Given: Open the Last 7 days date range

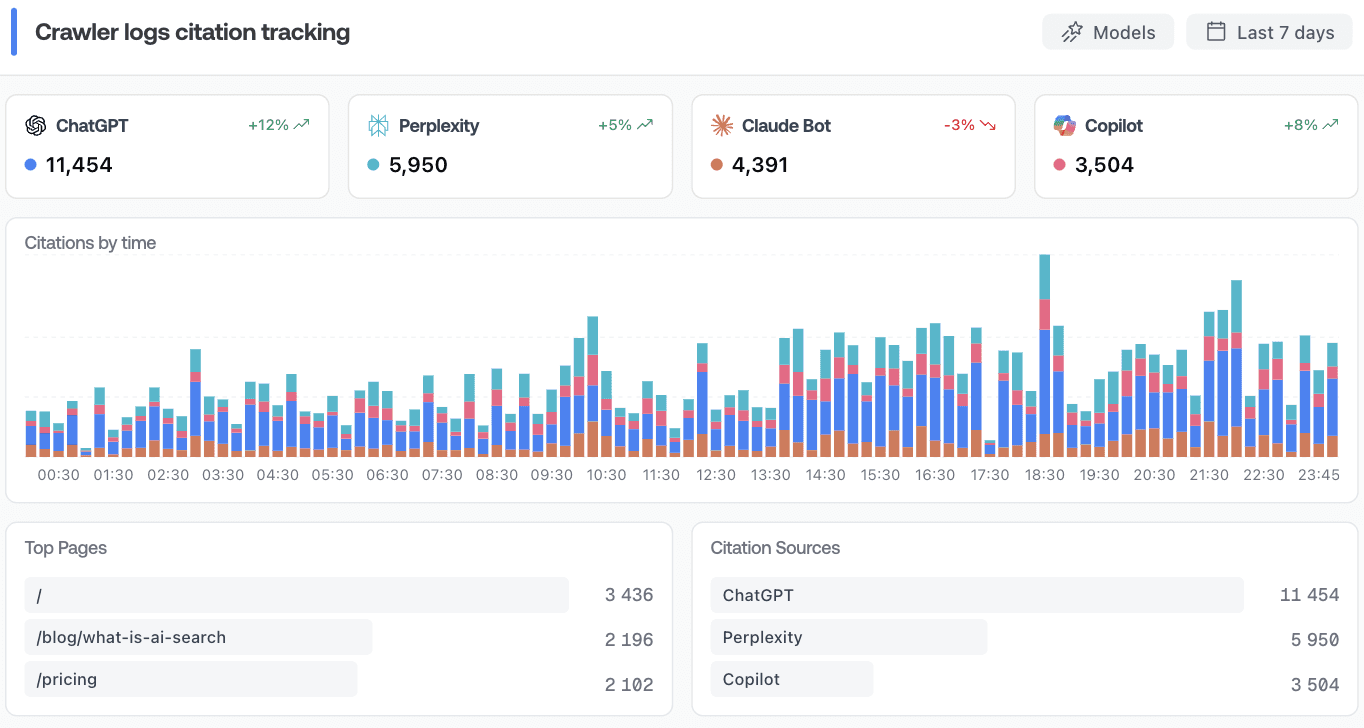Looking at the screenshot, I should [1269, 32].
